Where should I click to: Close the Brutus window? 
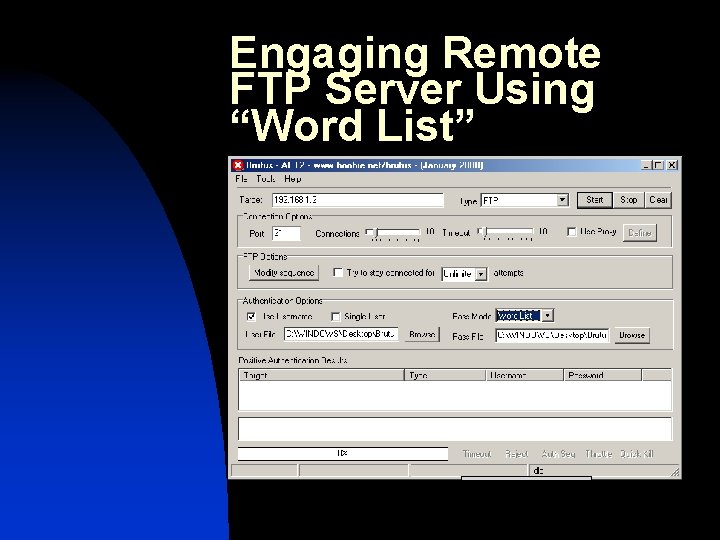click(672, 165)
